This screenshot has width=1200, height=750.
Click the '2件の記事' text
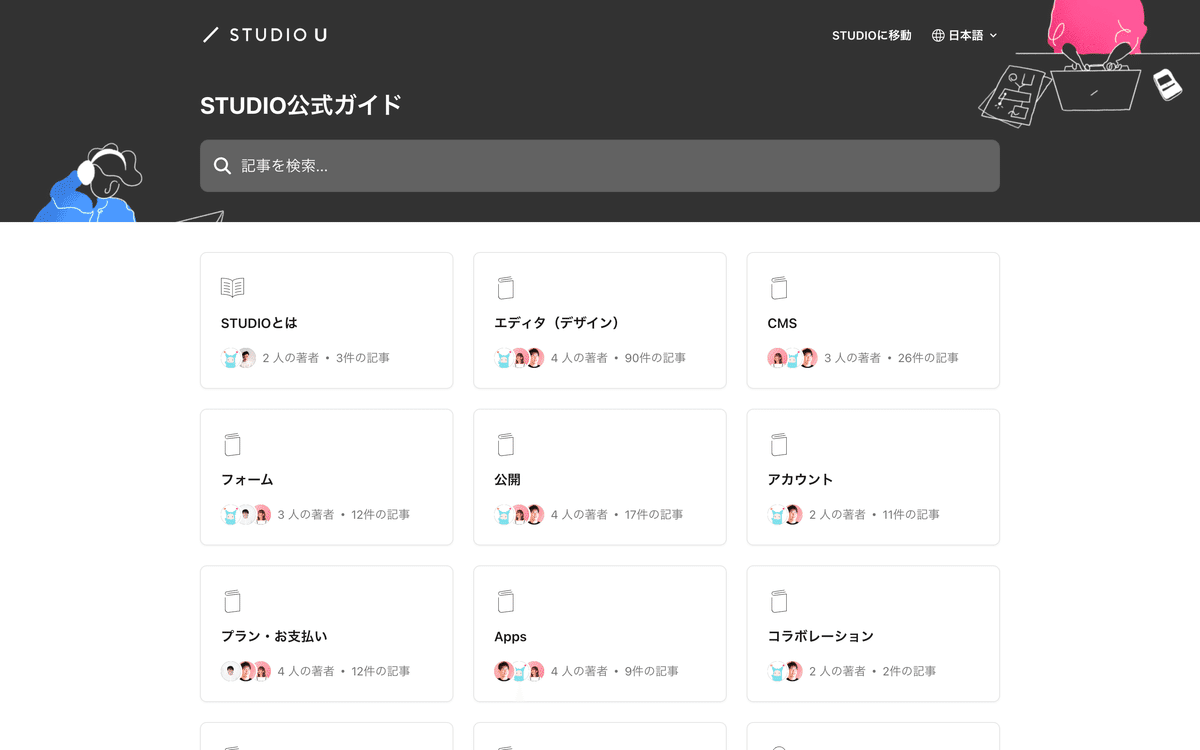click(910, 672)
